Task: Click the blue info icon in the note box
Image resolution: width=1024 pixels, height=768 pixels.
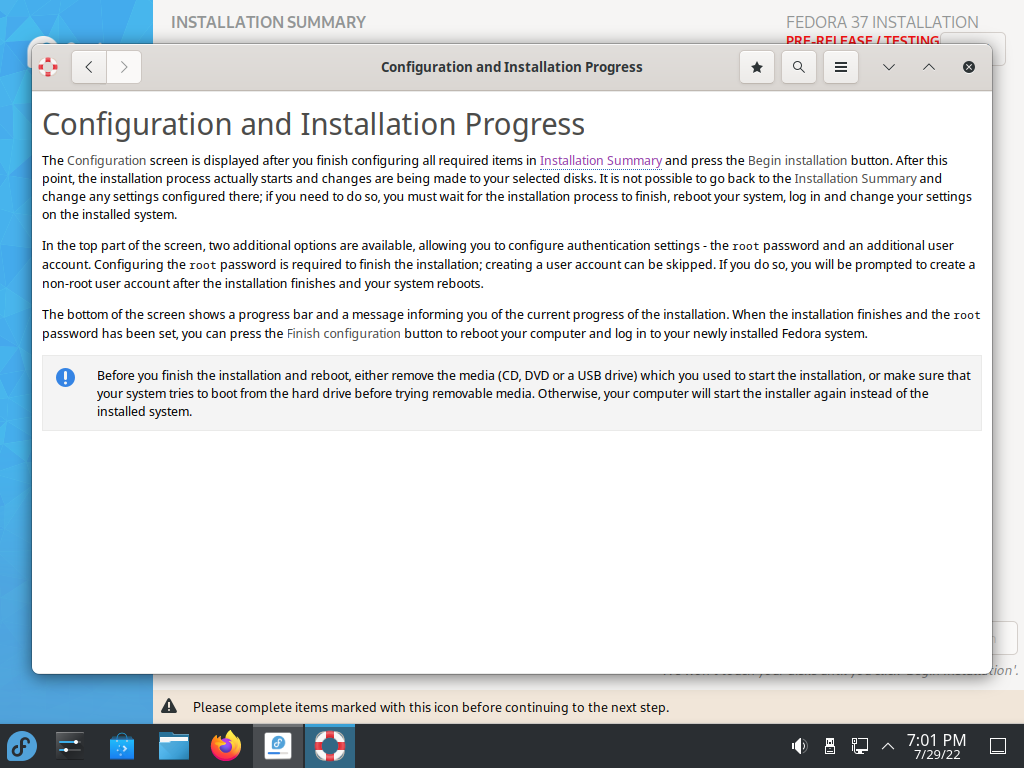Action: [x=65, y=377]
